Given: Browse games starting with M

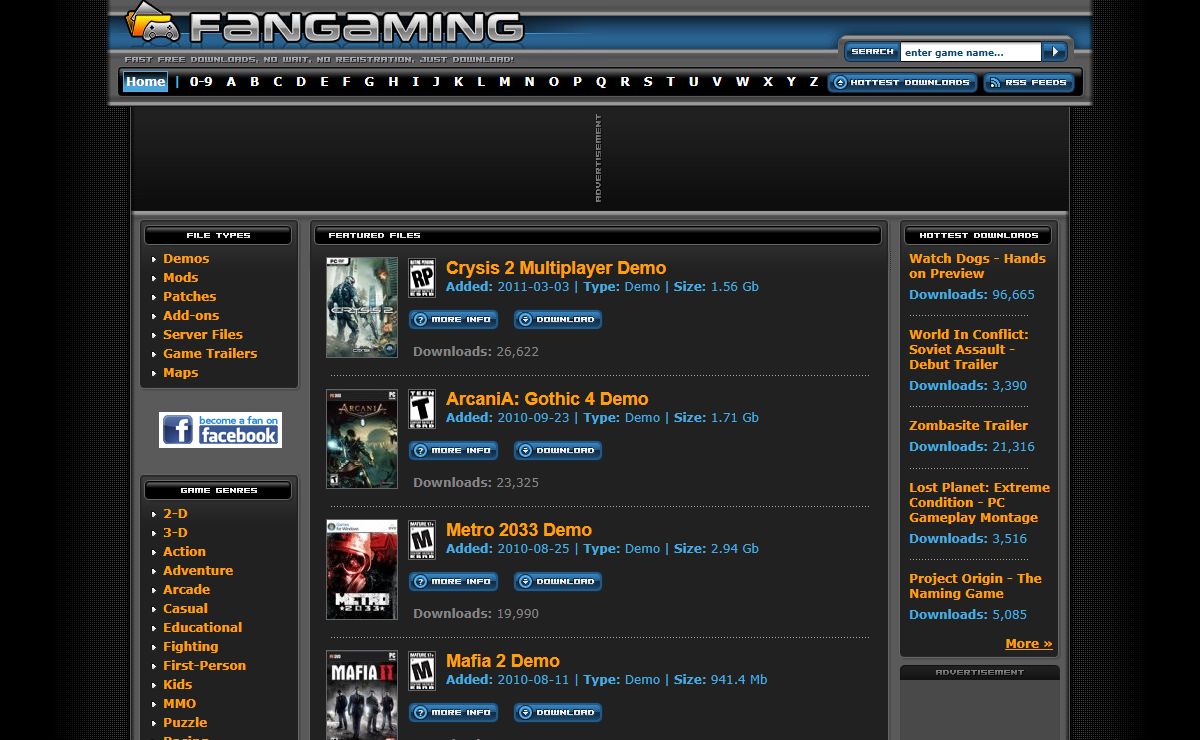Looking at the screenshot, I should (x=505, y=82).
